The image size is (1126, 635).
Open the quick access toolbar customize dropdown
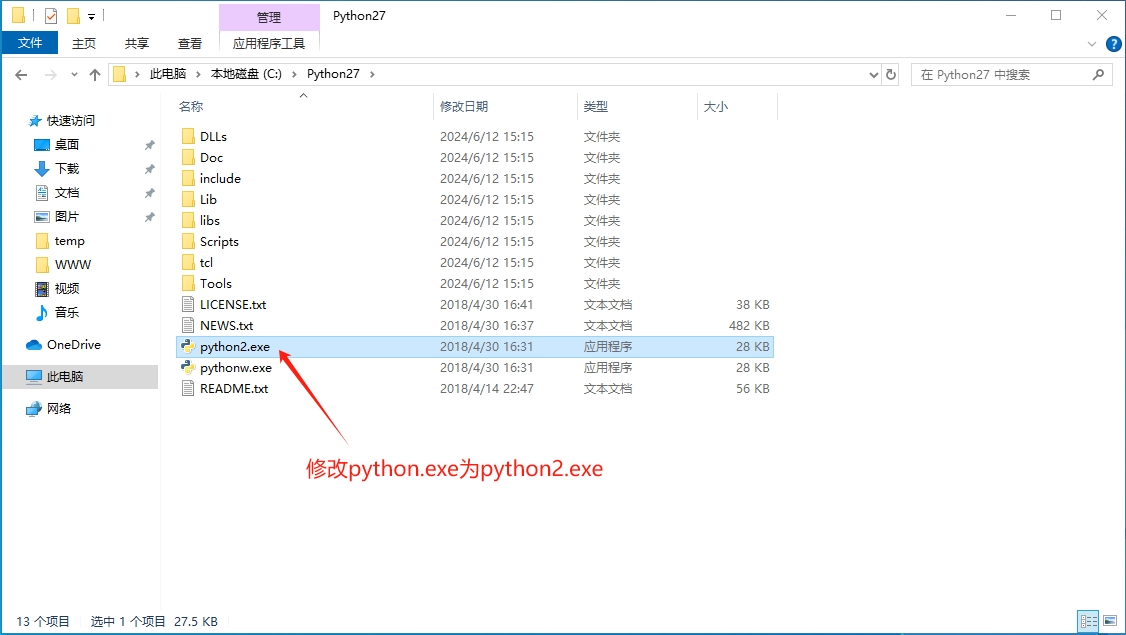click(x=91, y=17)
